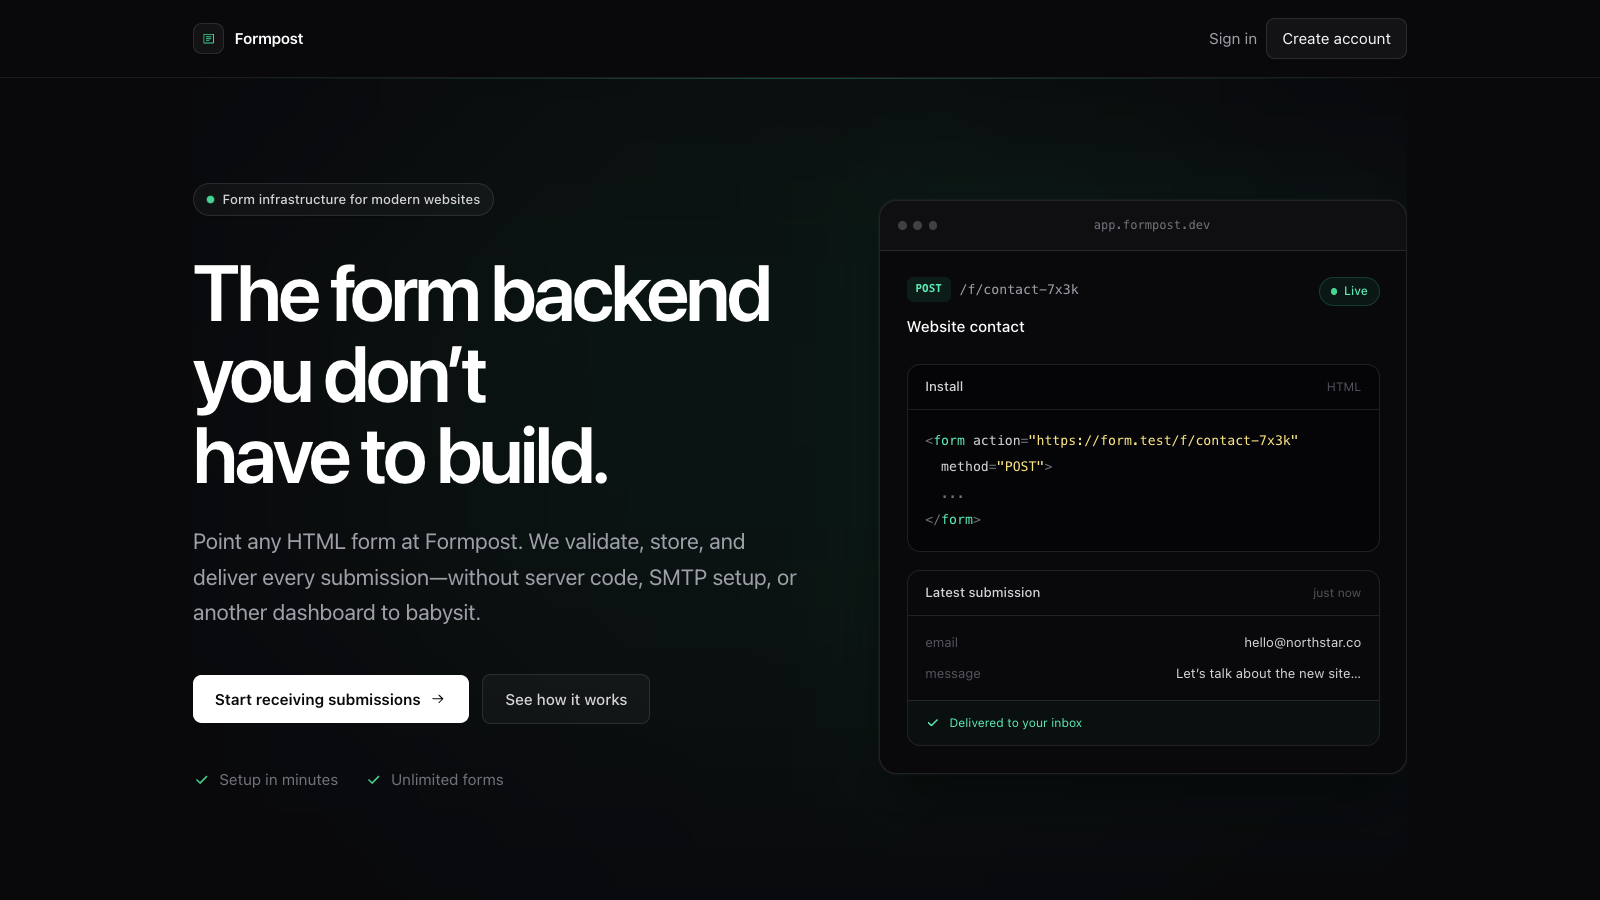Click the message field label in submission
The height and width of the screenshot is (900, 1600).
[953, 674]
